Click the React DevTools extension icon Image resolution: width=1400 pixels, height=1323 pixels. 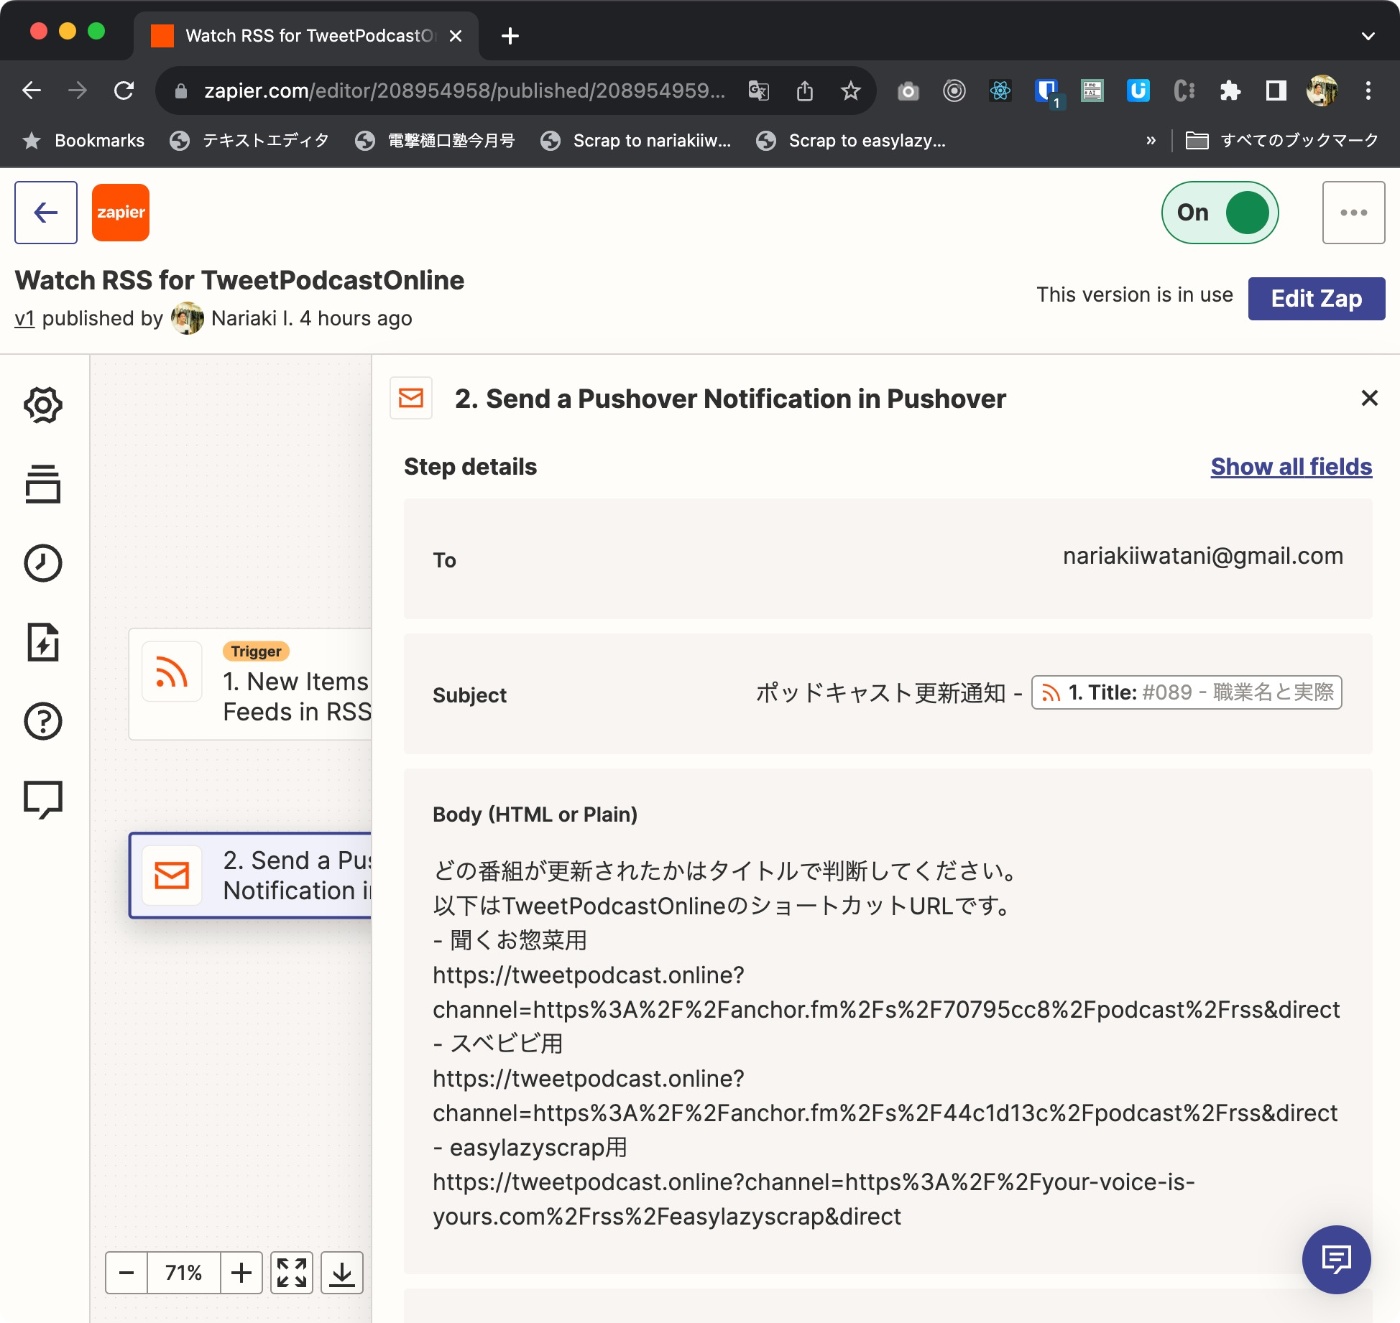(x=1000, y=91)
